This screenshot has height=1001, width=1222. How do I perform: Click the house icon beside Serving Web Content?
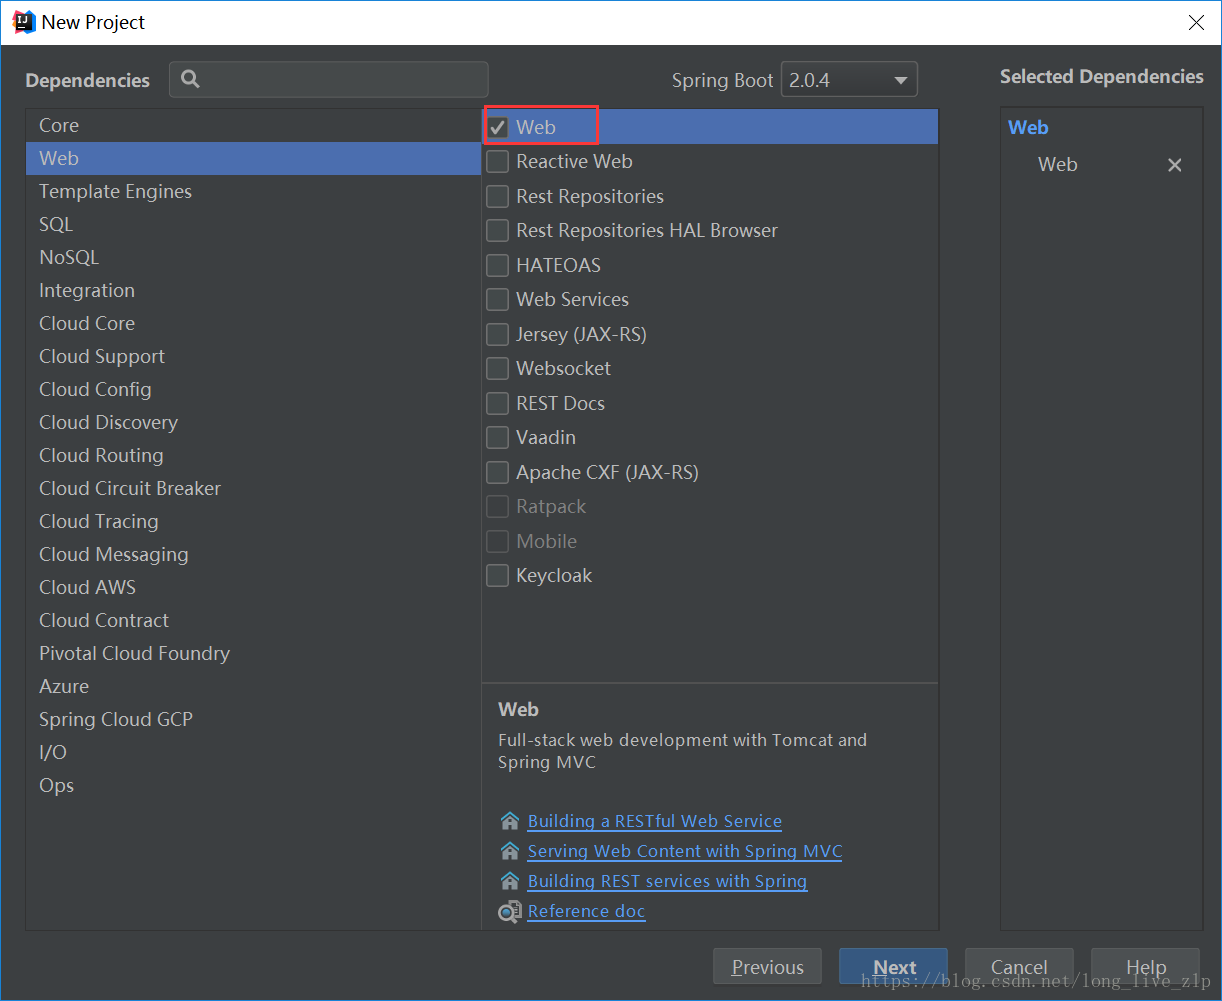point(510,851)
